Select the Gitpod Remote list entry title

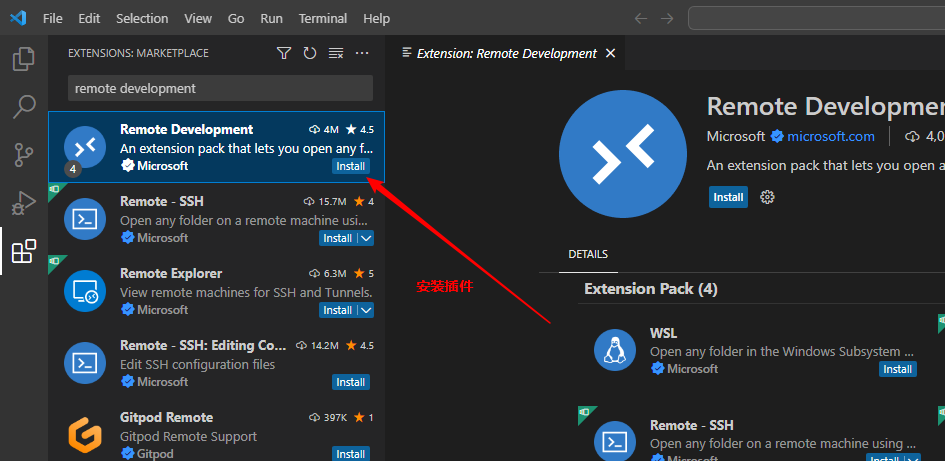click(166, 418)
